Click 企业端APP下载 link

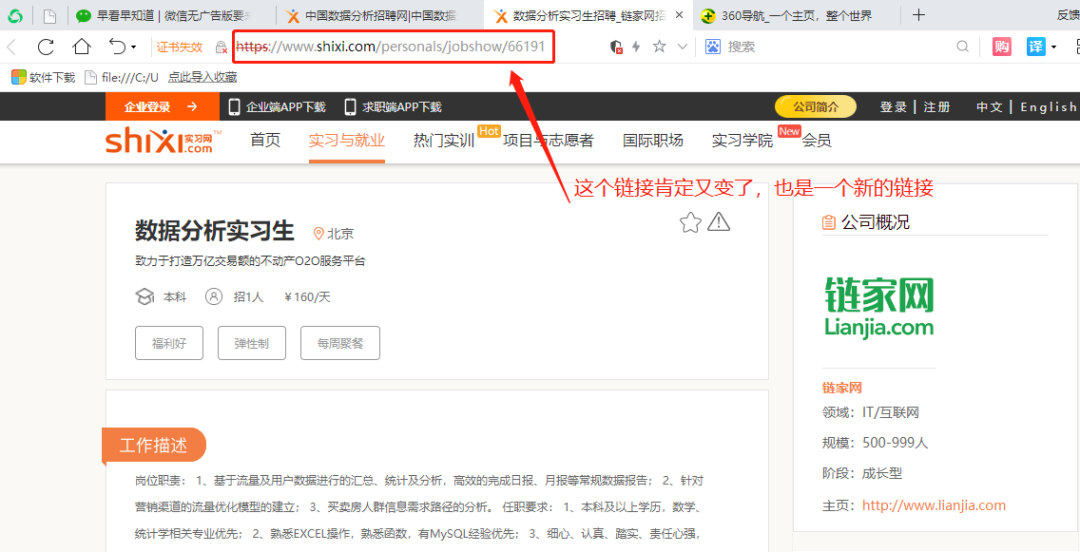click(277, 107)
